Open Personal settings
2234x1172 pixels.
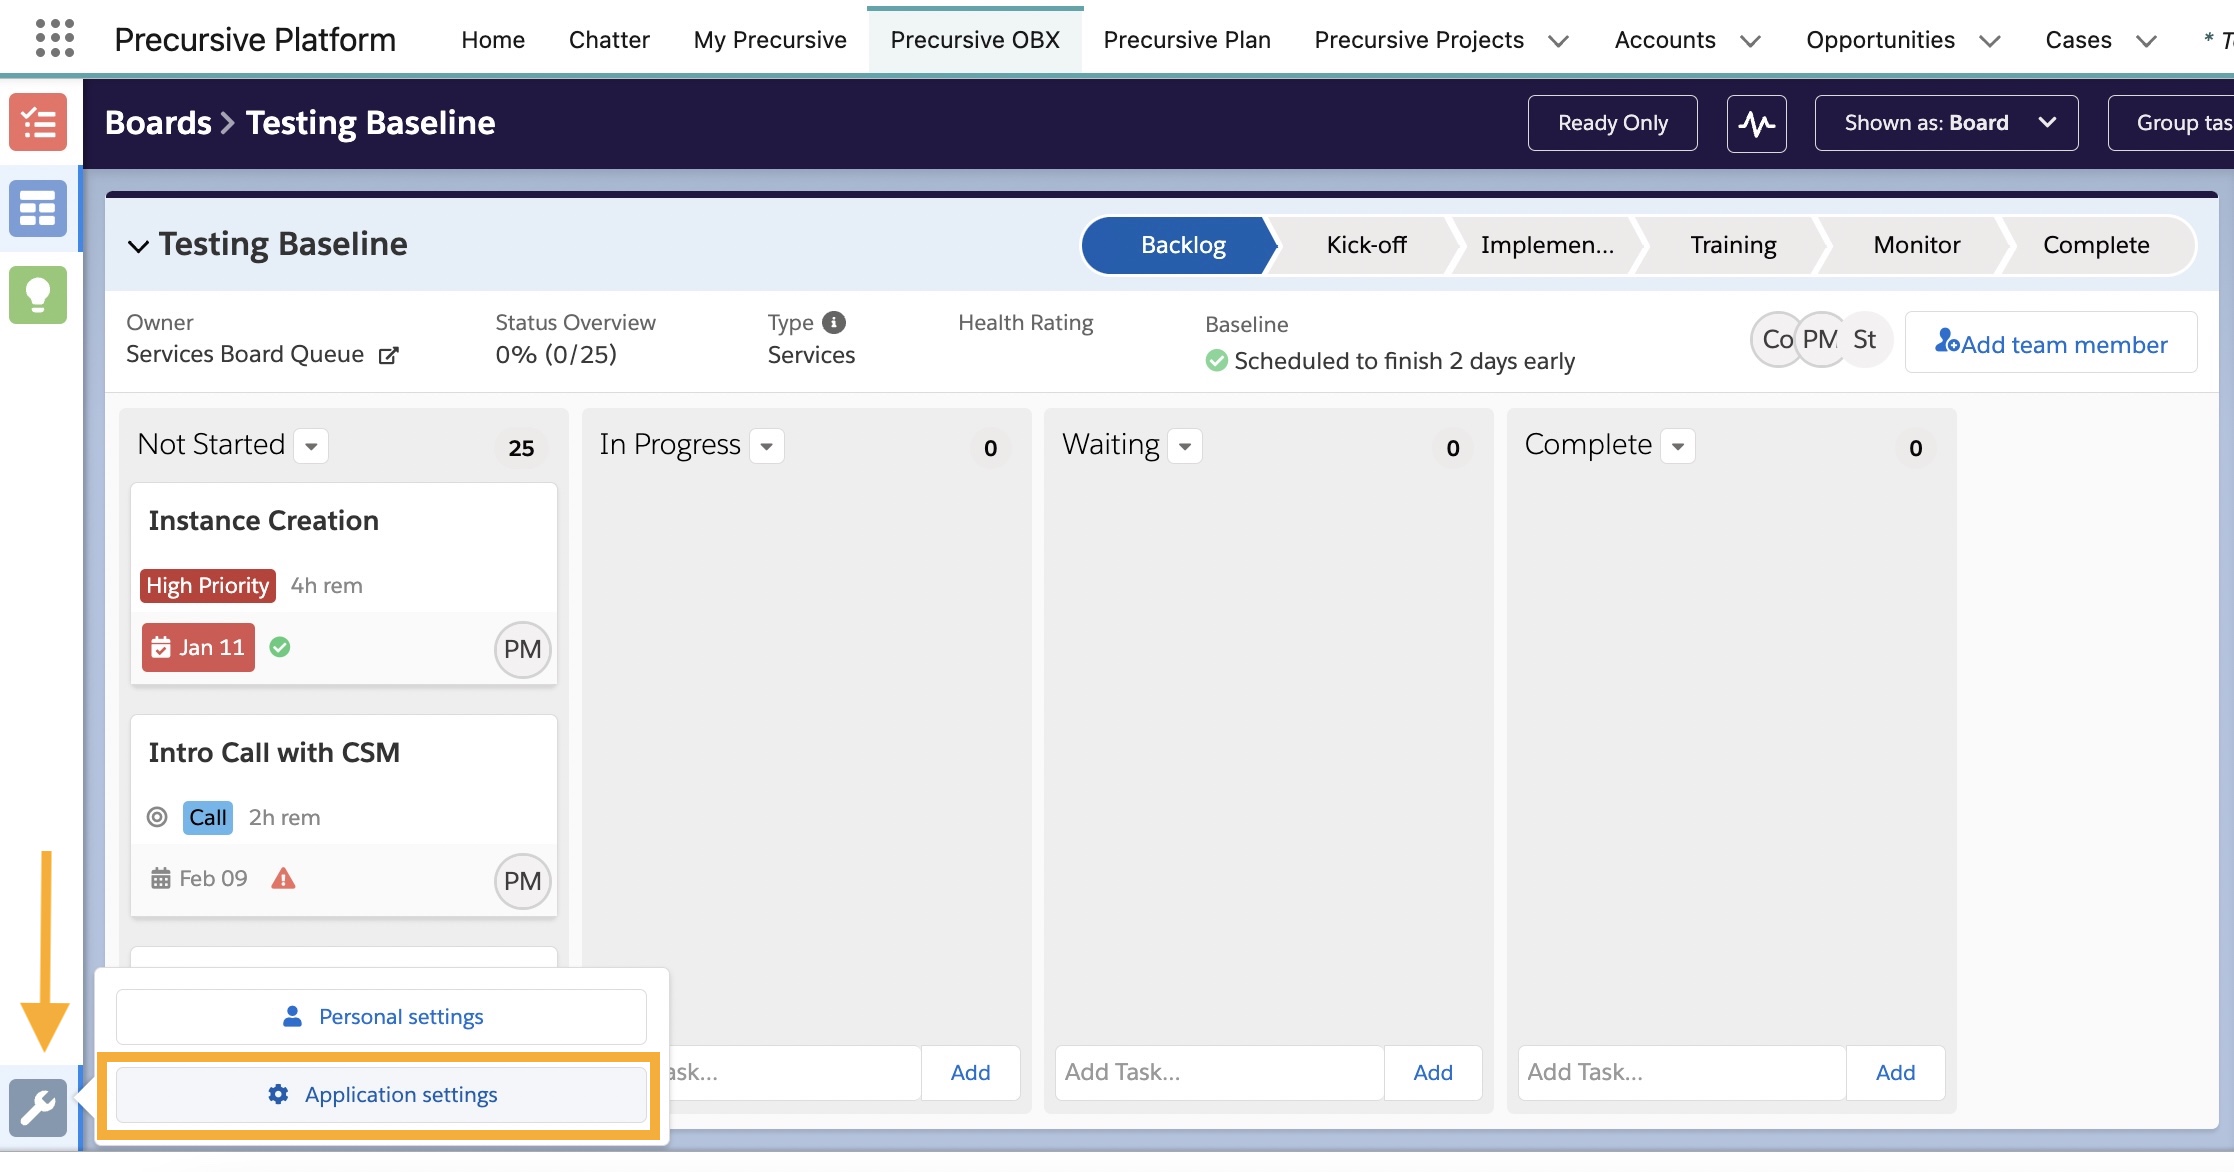[381, 1017]
